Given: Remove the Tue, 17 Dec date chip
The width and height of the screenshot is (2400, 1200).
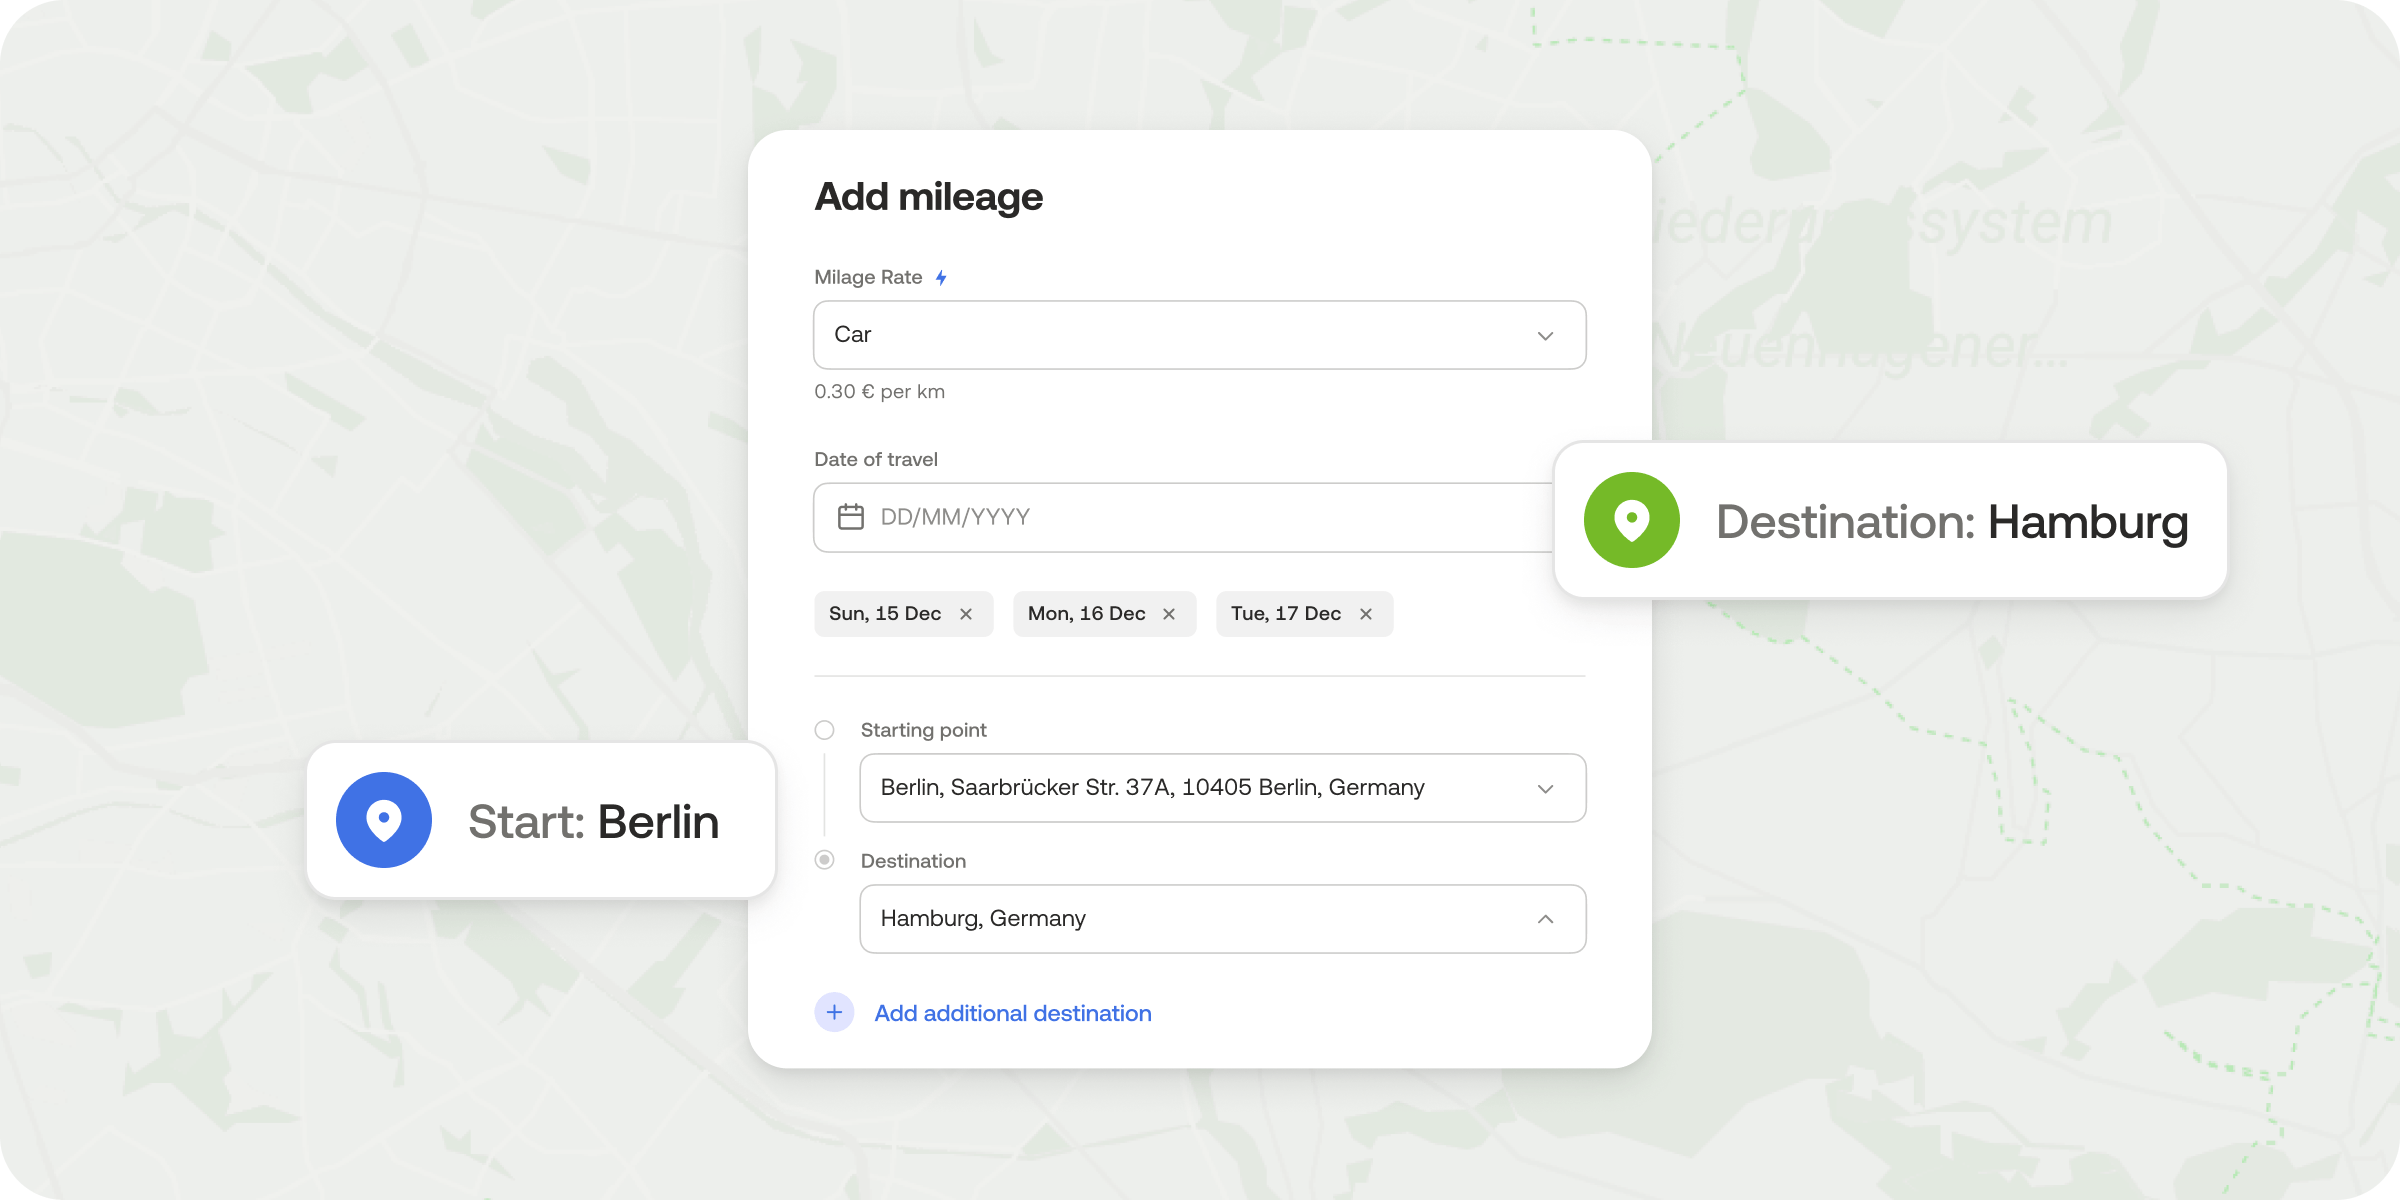Looking at the screenshot, I should point(1366,614).
